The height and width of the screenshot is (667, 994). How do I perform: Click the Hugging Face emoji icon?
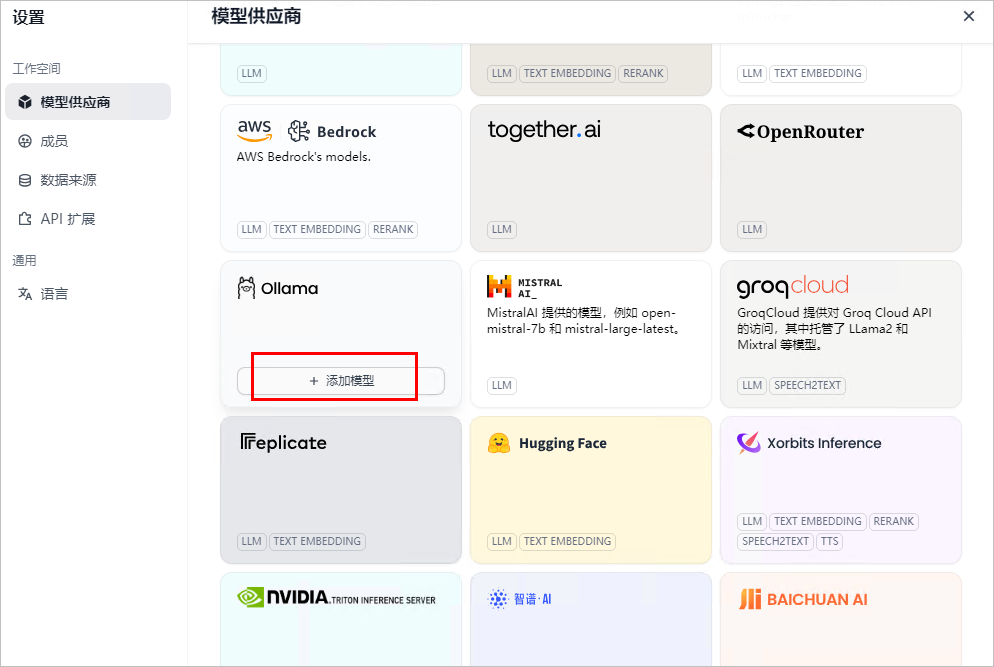[499, 443]
